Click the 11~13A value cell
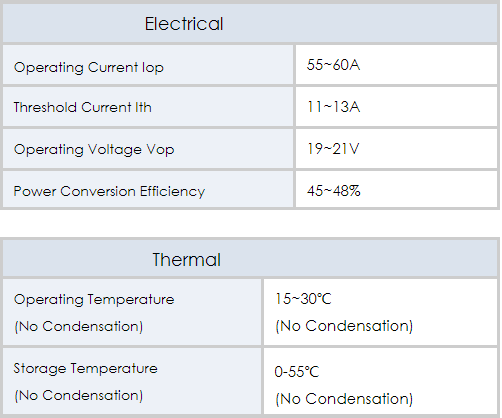Image resolution: width=502 pixels, height=418 pixels. [x=396, y=107]
